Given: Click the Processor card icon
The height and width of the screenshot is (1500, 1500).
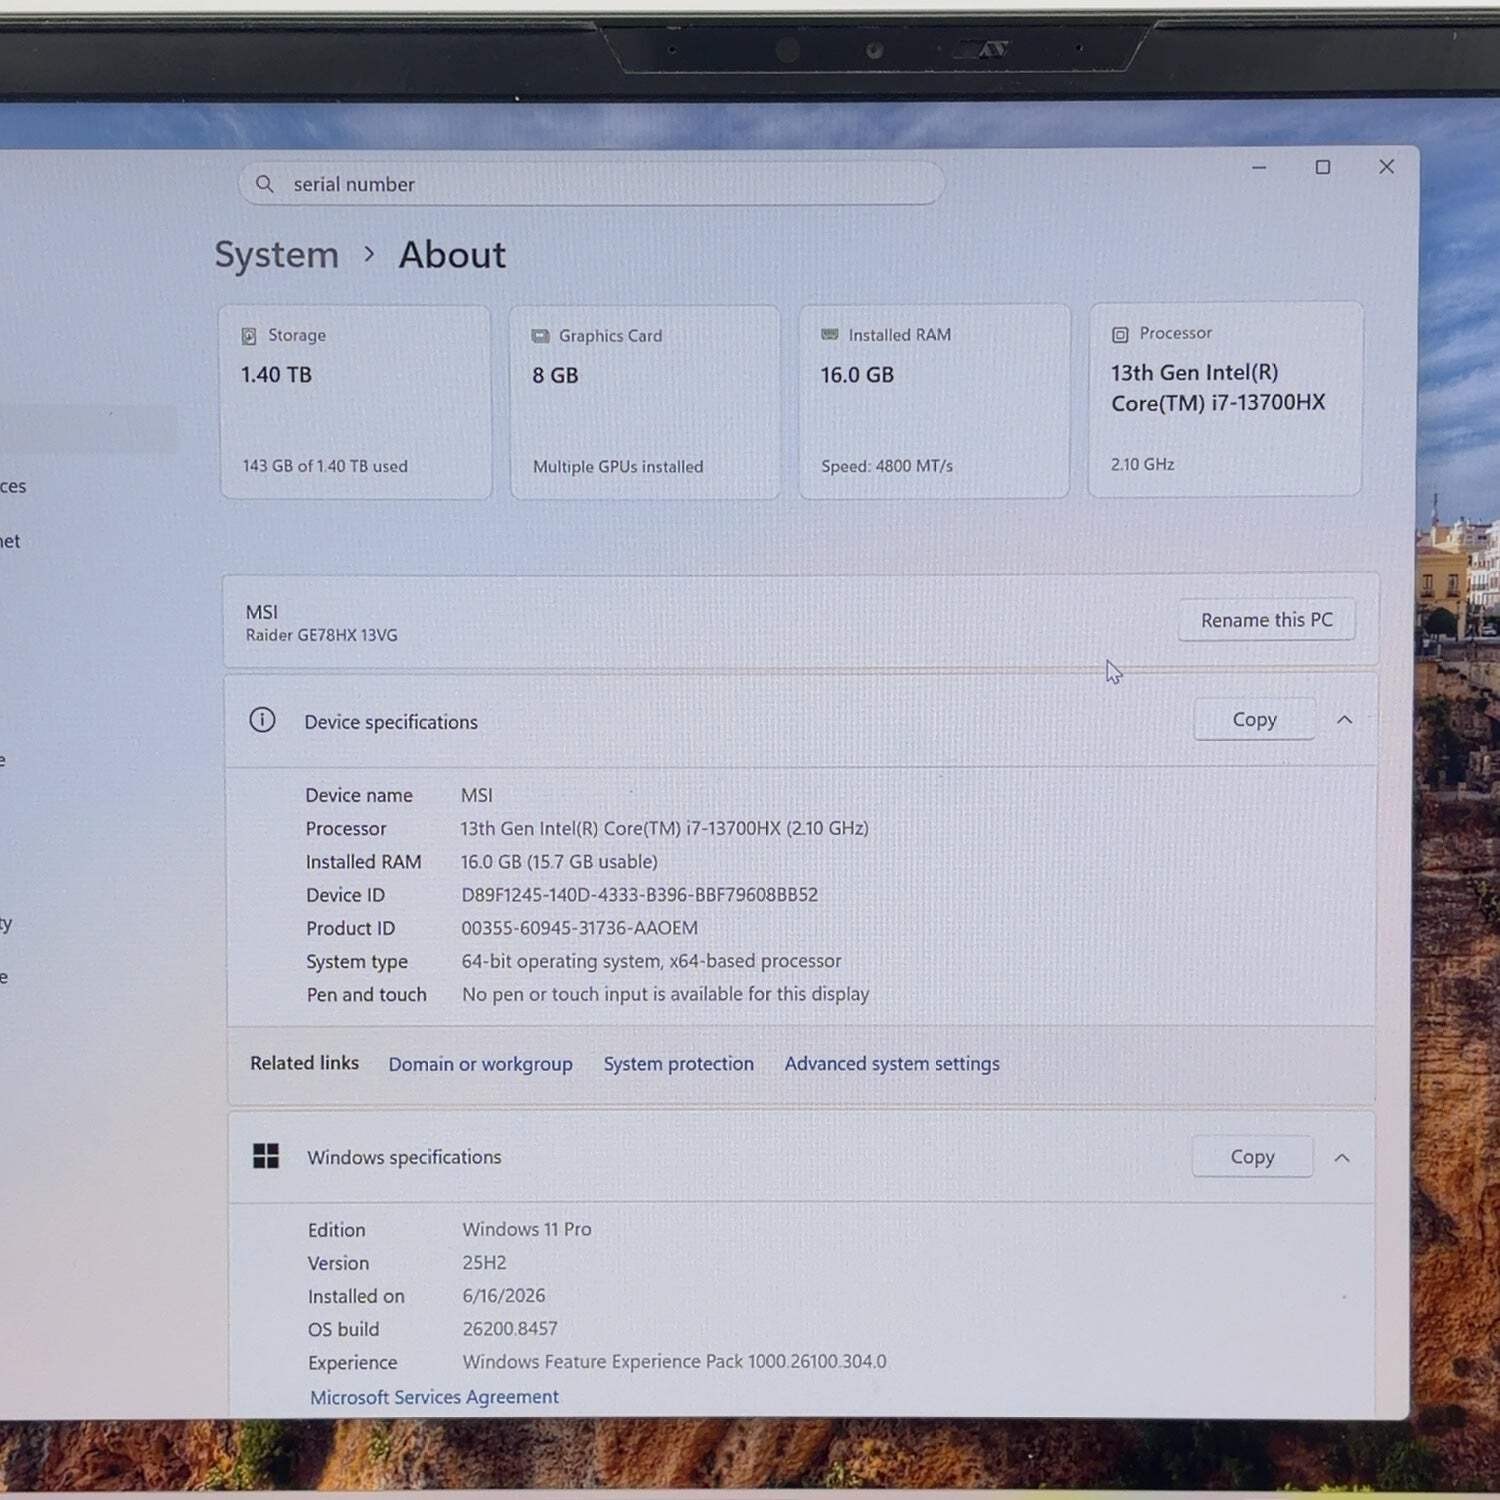Looking at the screenshot, I should click(1120, 334).
